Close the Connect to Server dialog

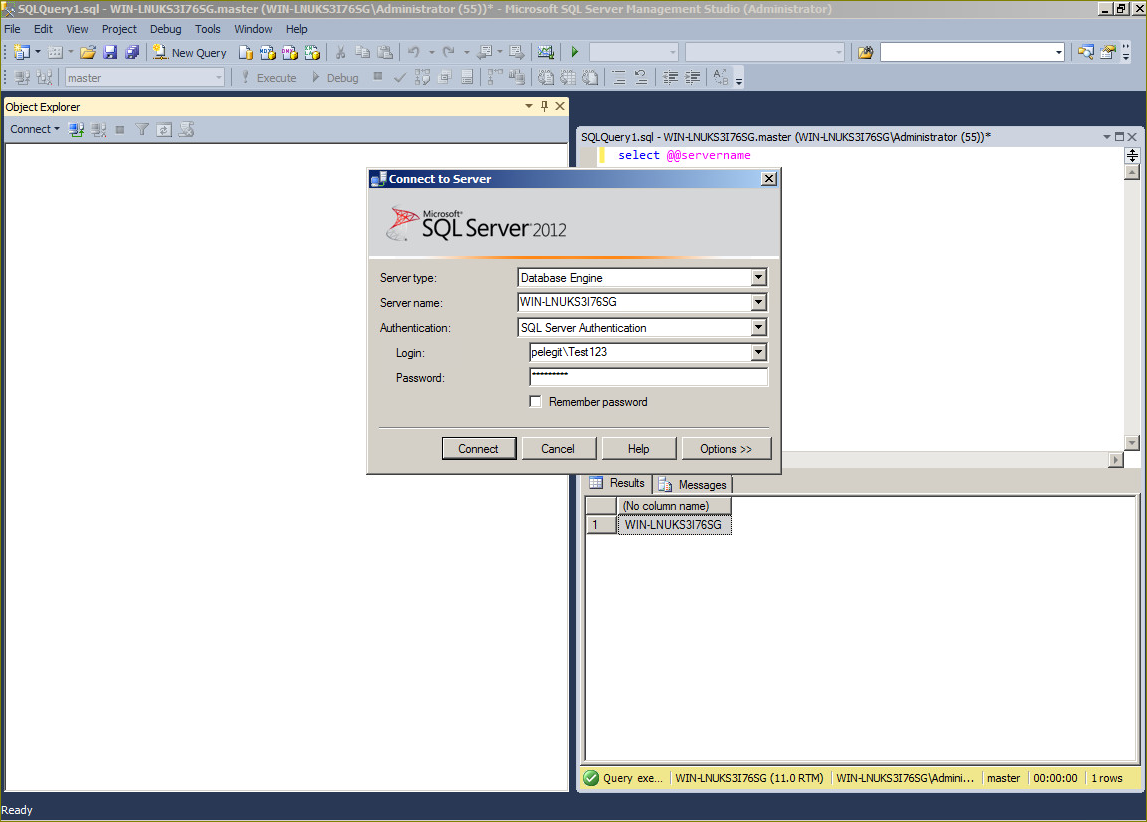point(768,178)
